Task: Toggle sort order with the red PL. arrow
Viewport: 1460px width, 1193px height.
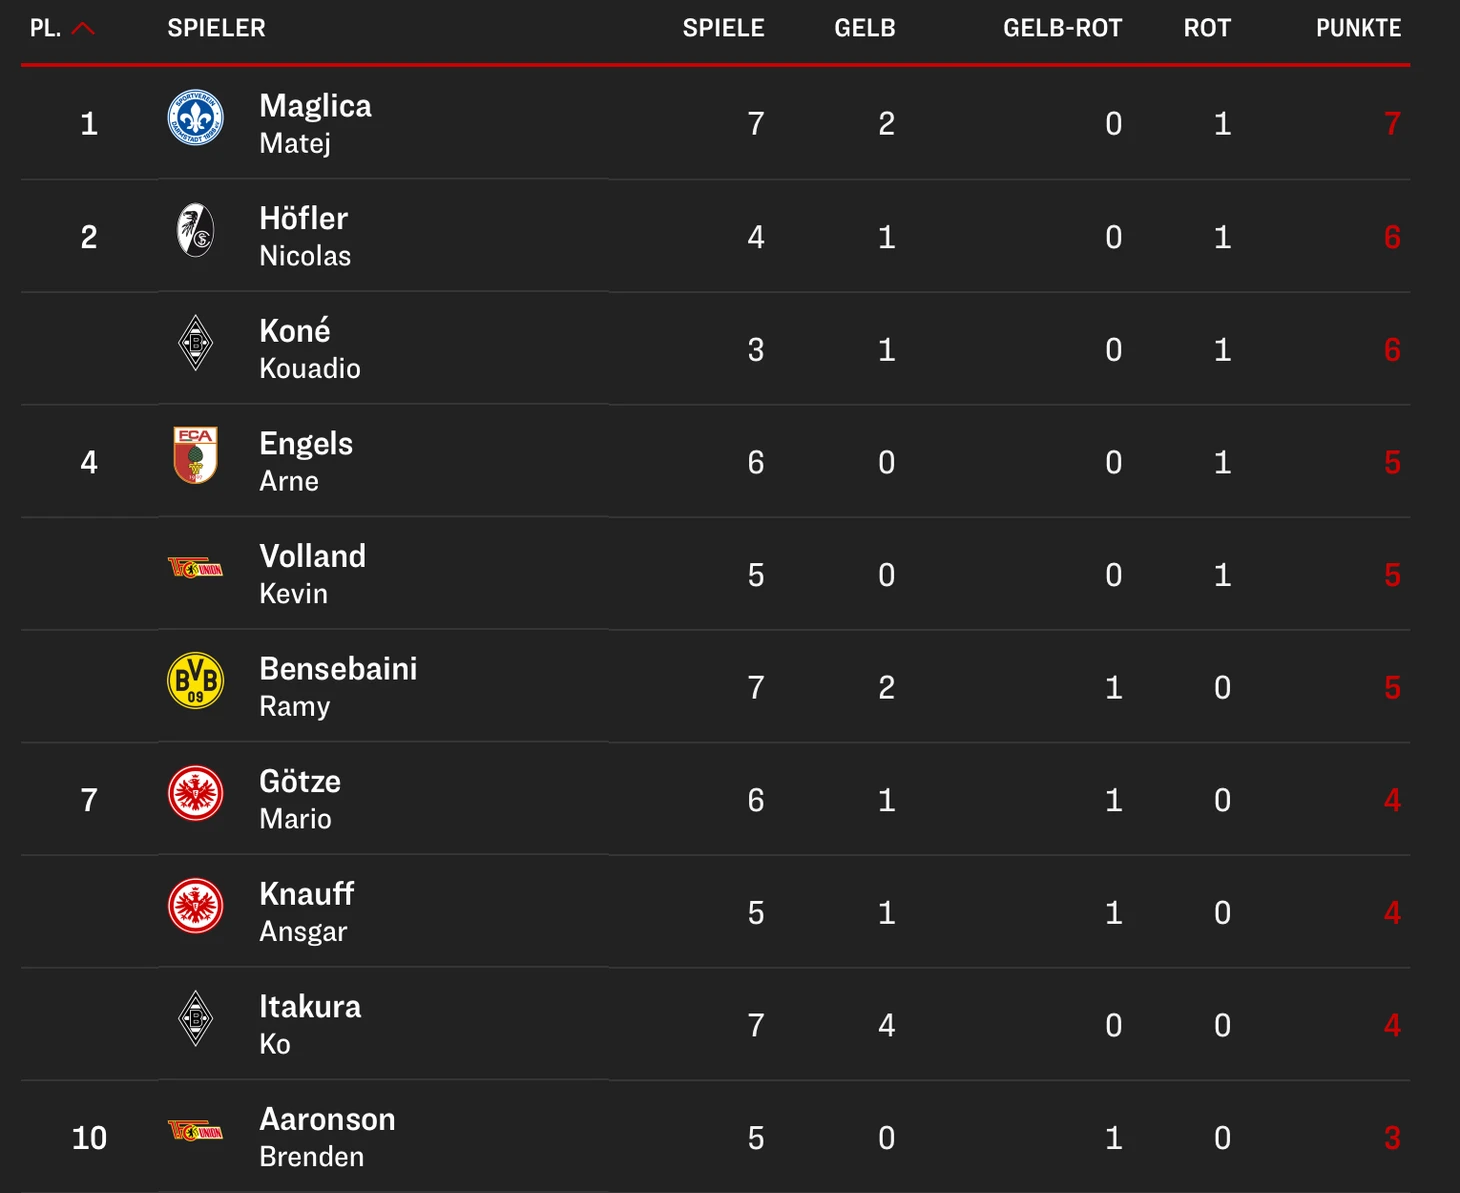Action: (x=83, y=28)
